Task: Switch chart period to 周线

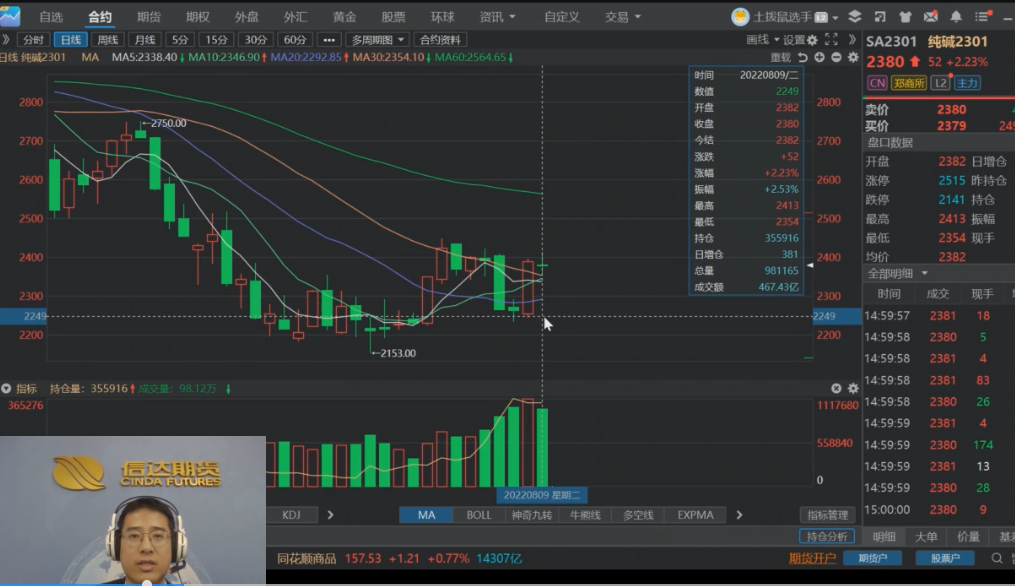Action: pos(105,40)
